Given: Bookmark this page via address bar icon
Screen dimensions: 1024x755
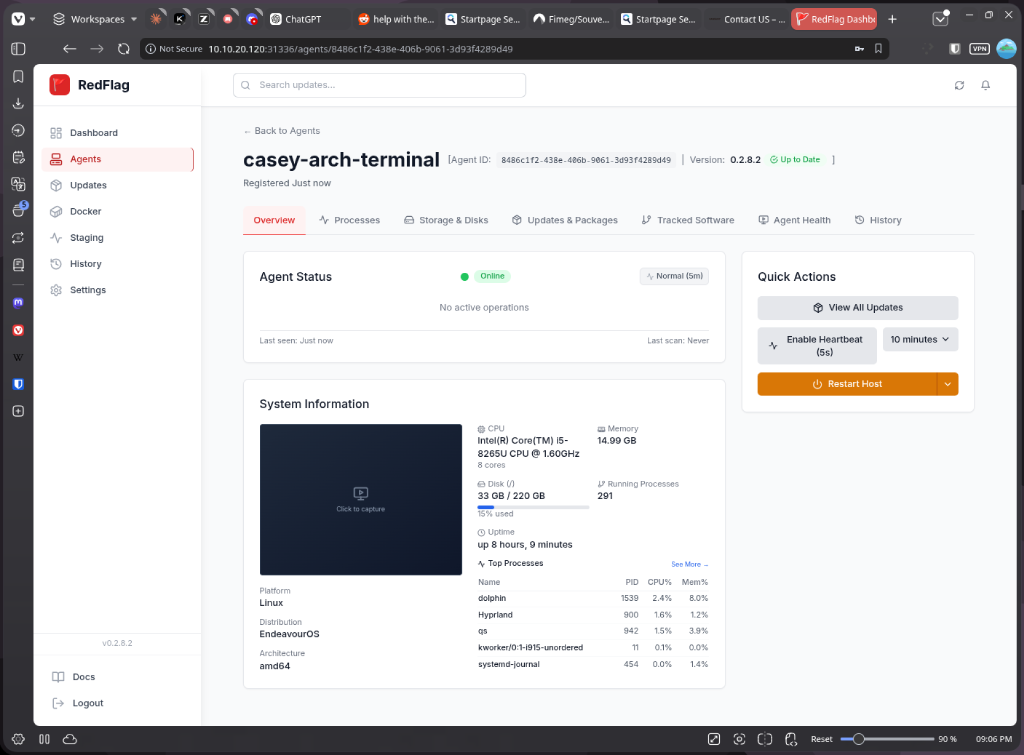Looking at the screenshot, I should pos(878,48).
